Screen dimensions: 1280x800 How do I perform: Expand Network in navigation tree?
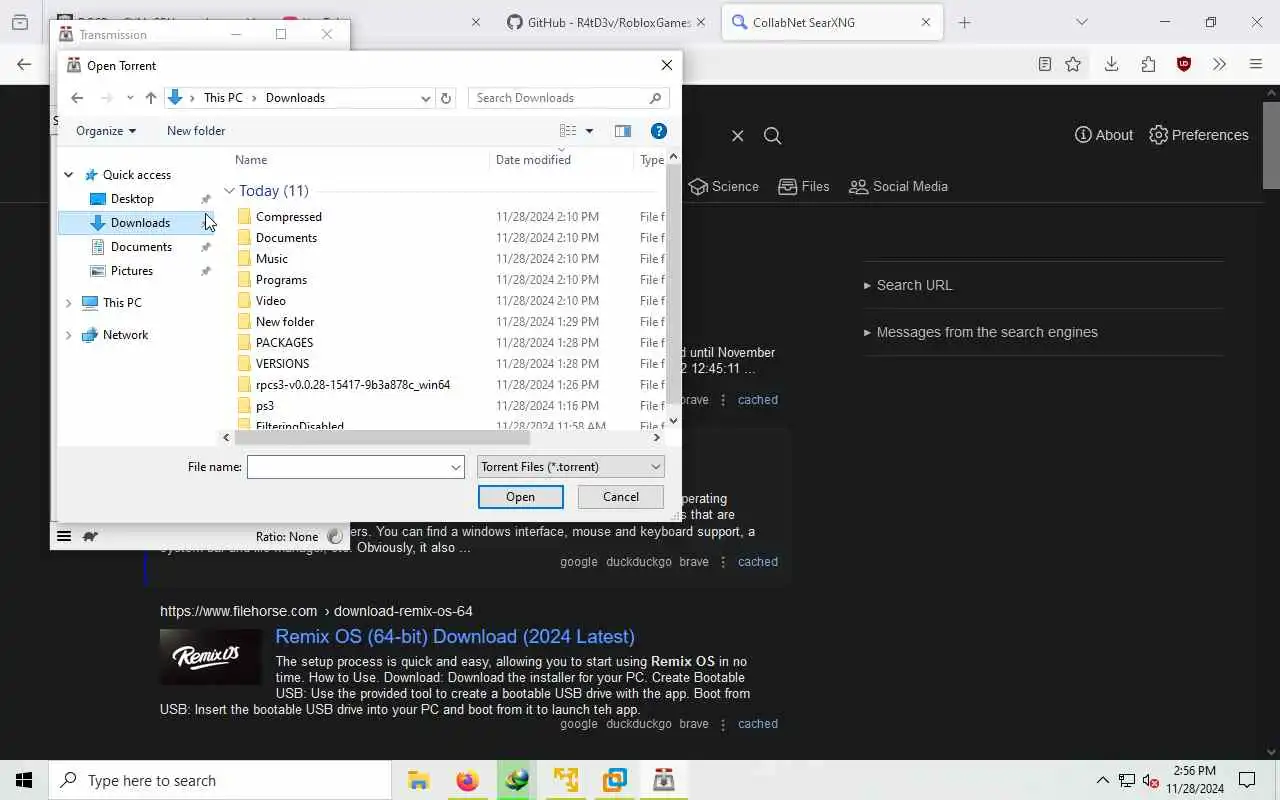coord(68,335)
